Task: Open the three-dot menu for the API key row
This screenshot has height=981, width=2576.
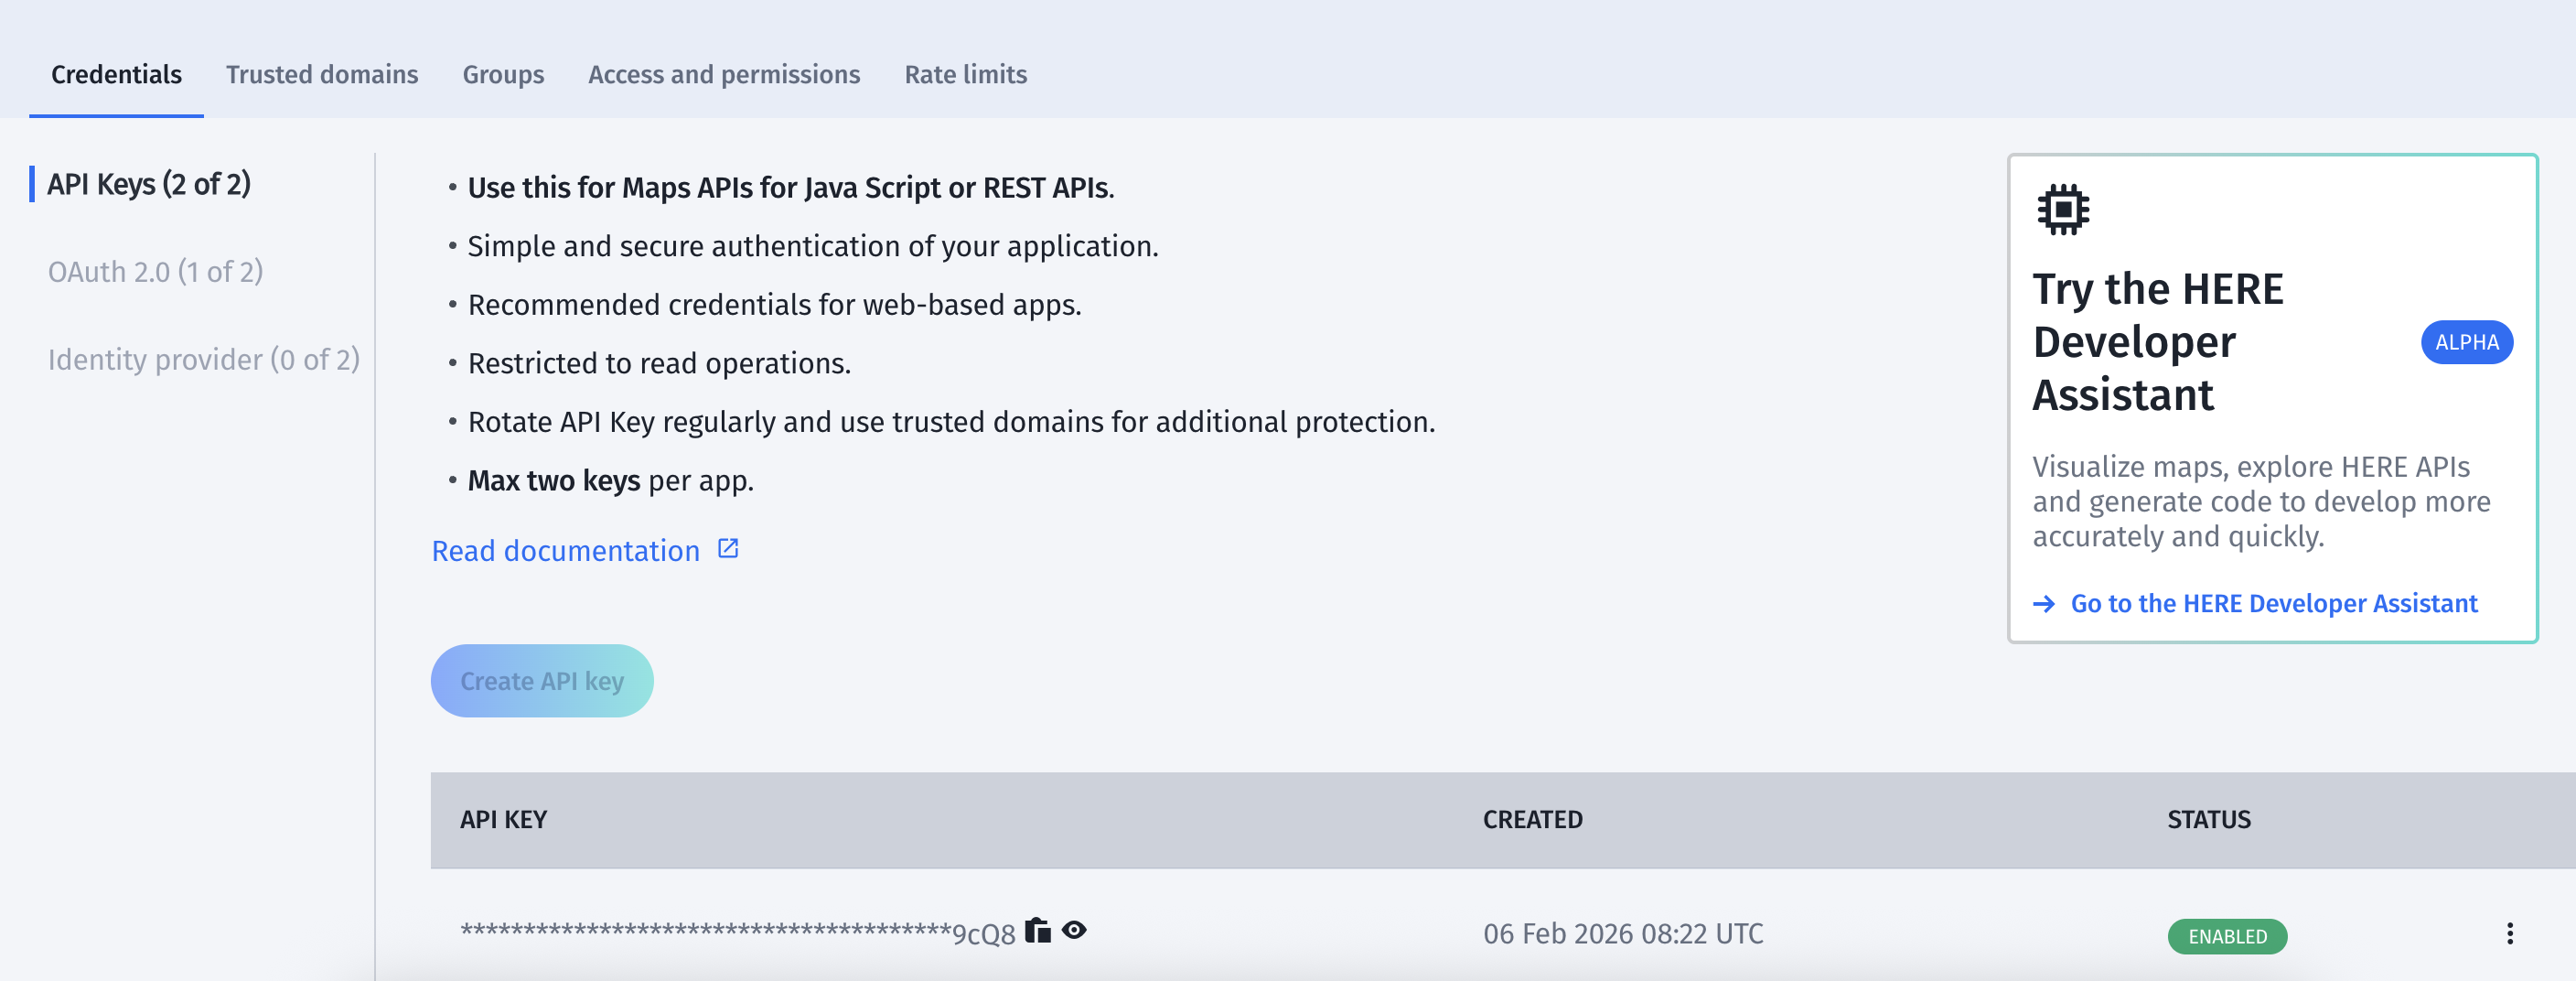Action: [x=2509, y=933]
